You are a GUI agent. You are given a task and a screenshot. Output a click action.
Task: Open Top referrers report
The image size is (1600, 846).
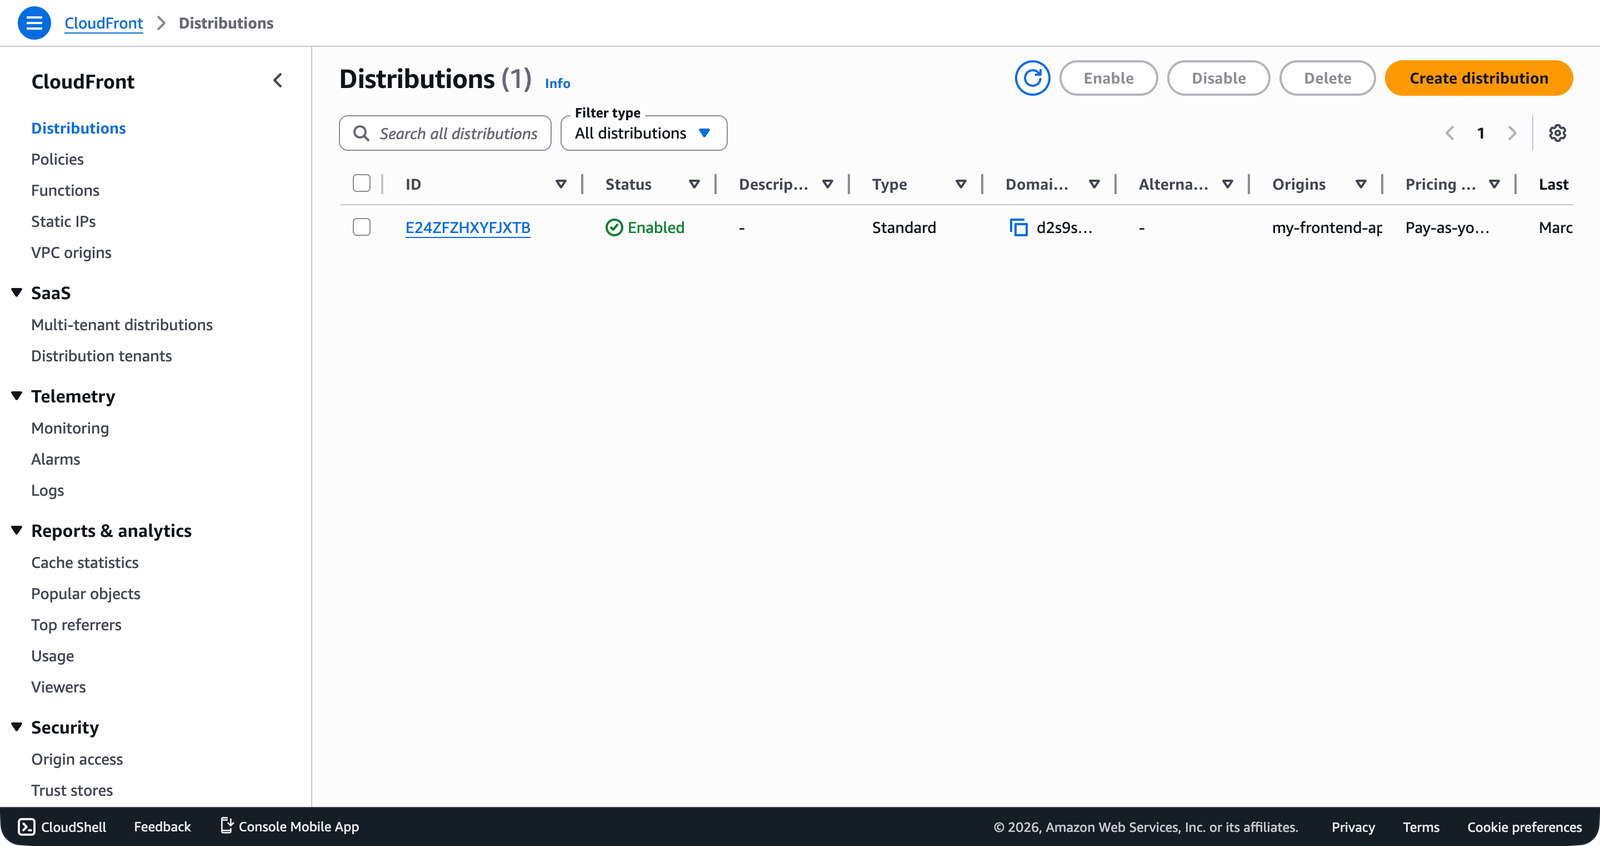coord(76,625)
